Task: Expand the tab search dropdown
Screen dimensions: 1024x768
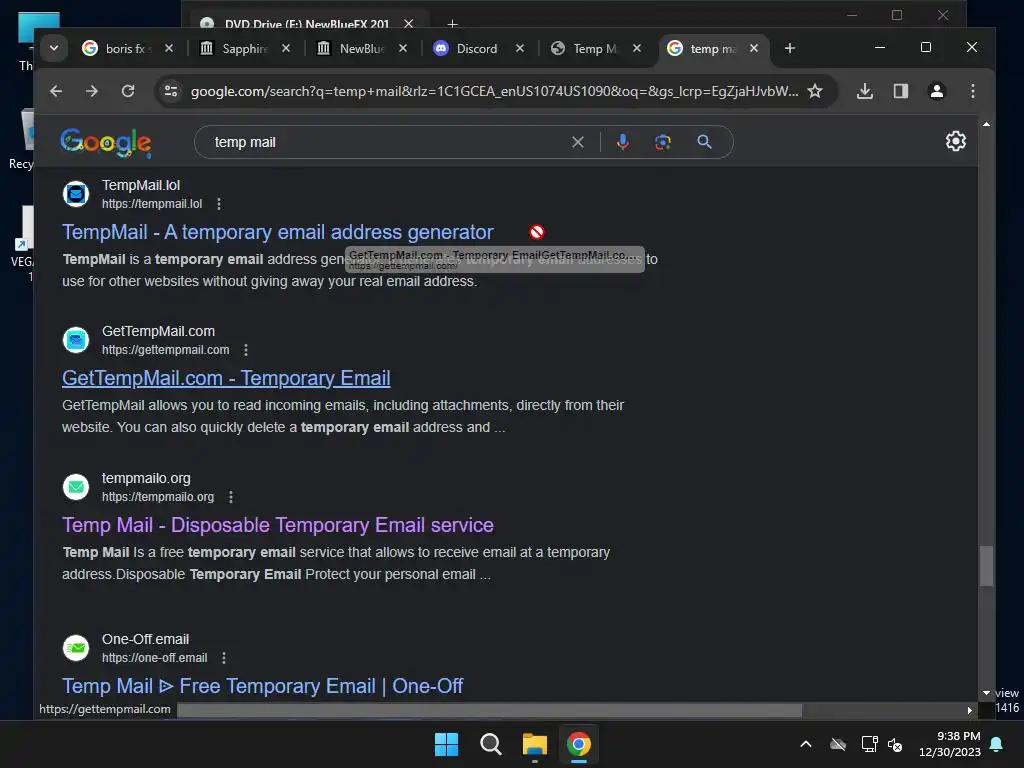Action: [54, 48]
